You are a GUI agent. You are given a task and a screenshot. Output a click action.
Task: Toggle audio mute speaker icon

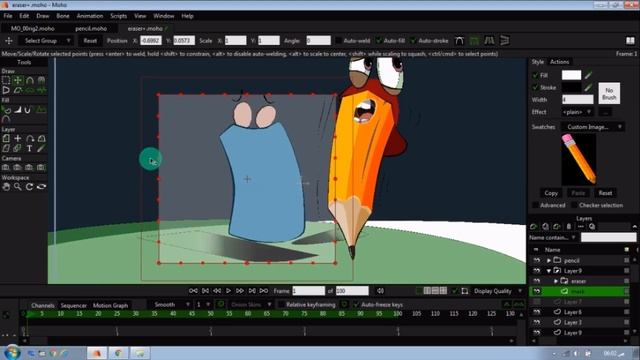point(380,291)
